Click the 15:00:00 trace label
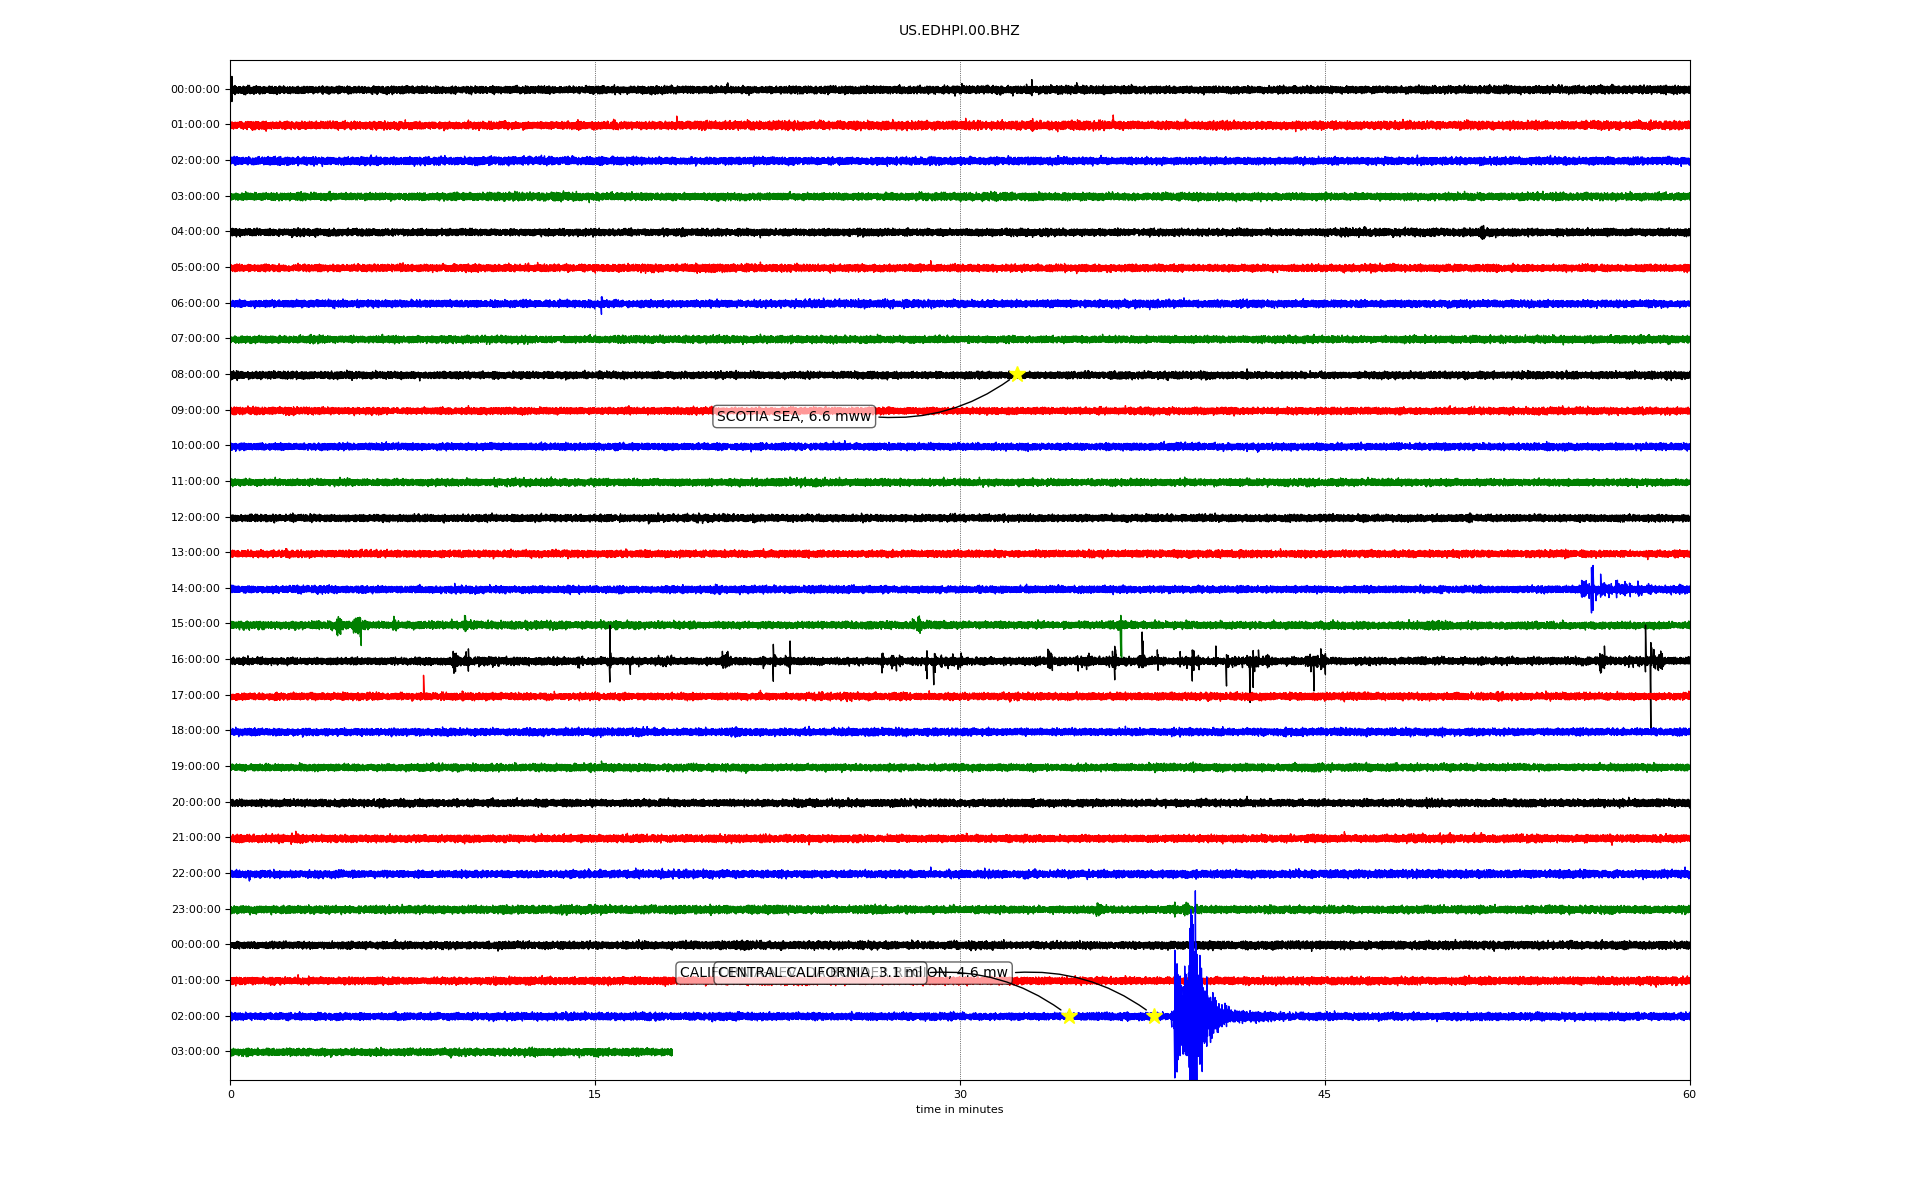 click(x=195, y=624)
